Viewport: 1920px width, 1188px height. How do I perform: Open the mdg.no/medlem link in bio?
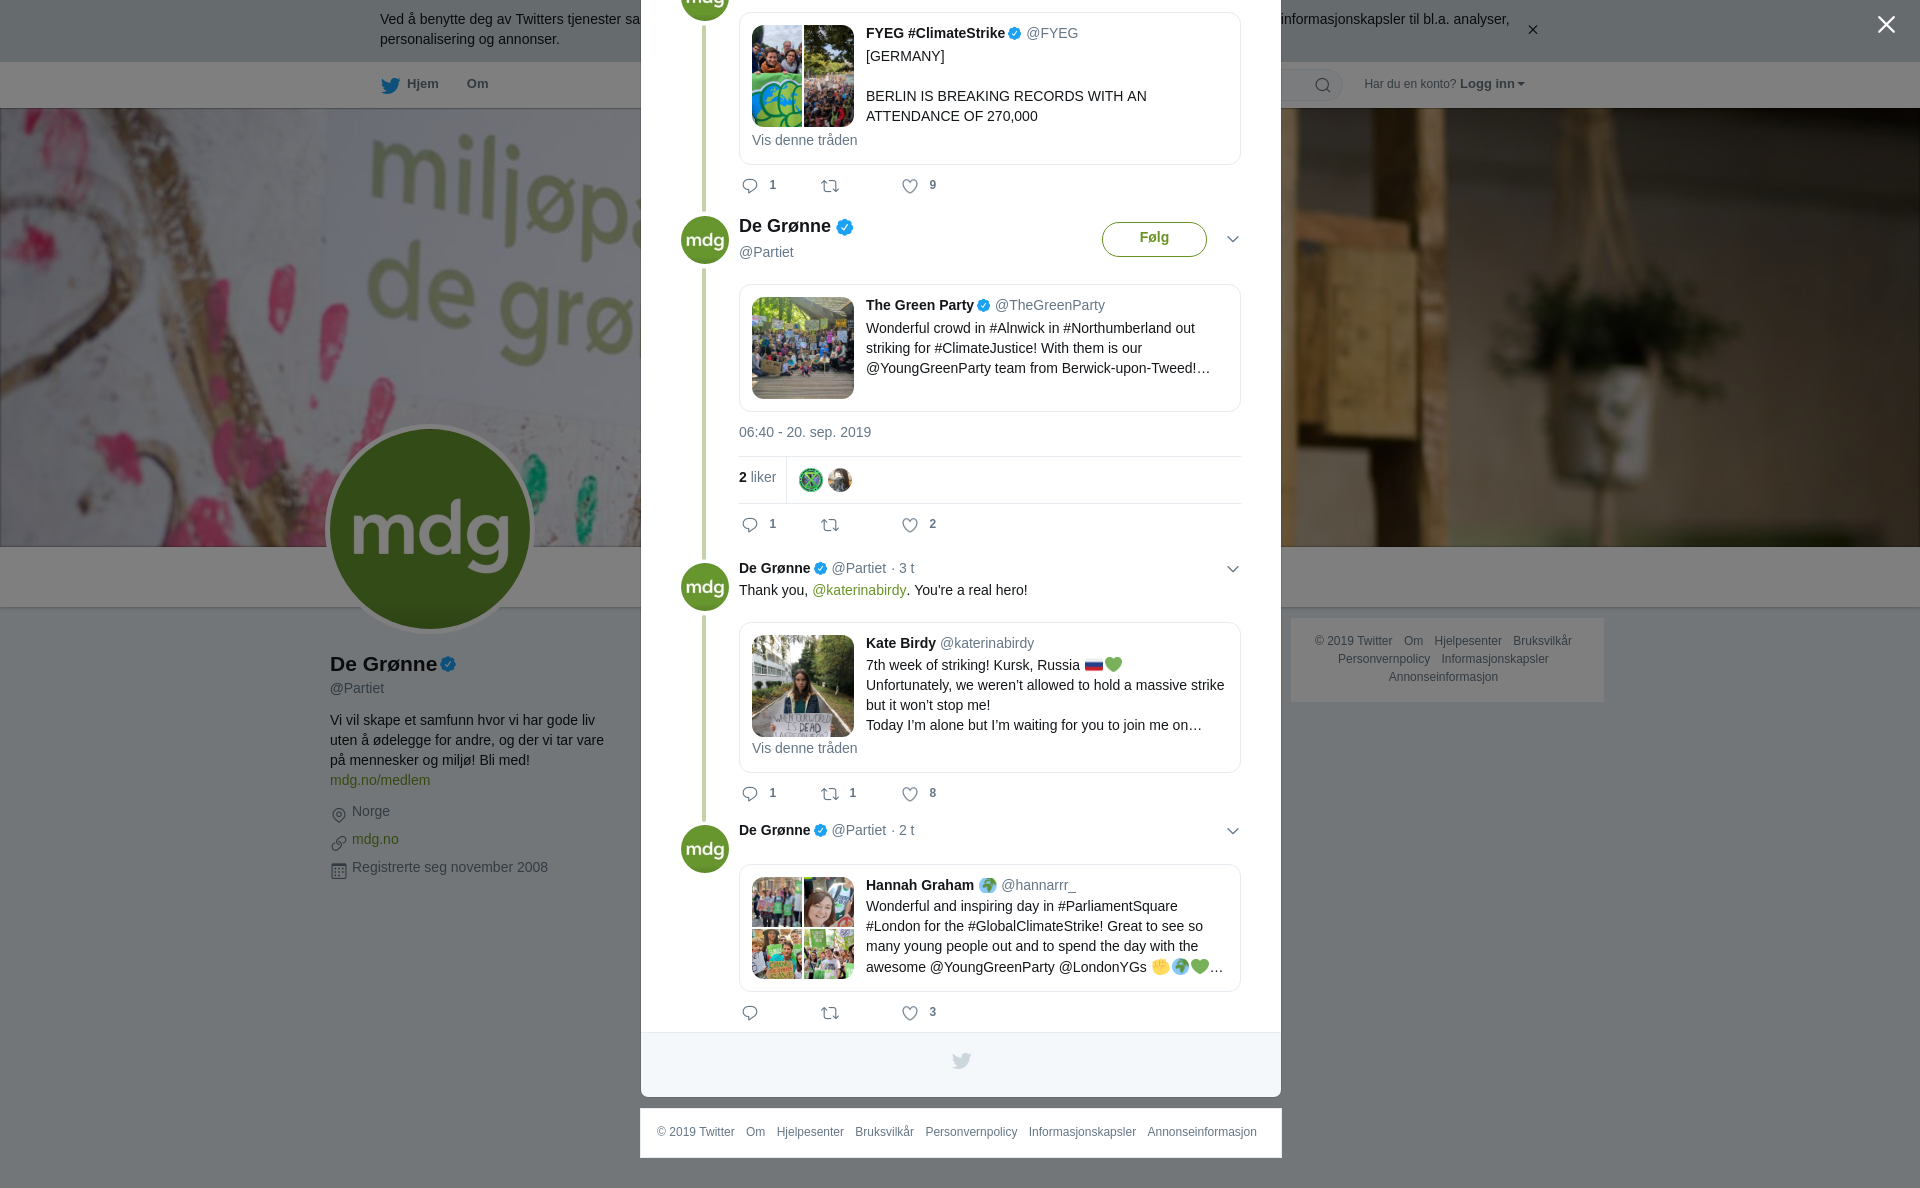click(380, 780)
